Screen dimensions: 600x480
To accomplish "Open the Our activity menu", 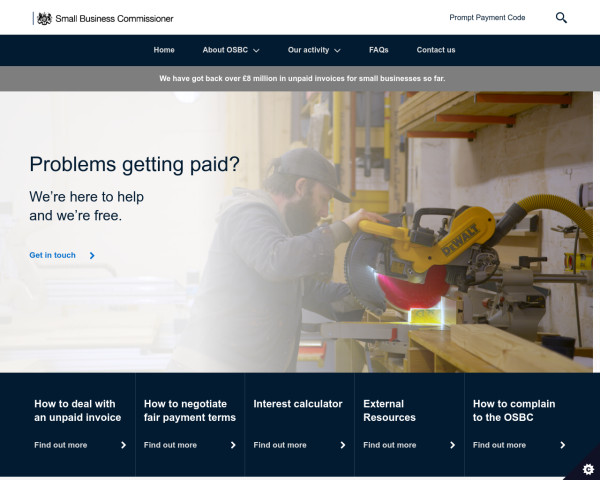I will (308, 50).
